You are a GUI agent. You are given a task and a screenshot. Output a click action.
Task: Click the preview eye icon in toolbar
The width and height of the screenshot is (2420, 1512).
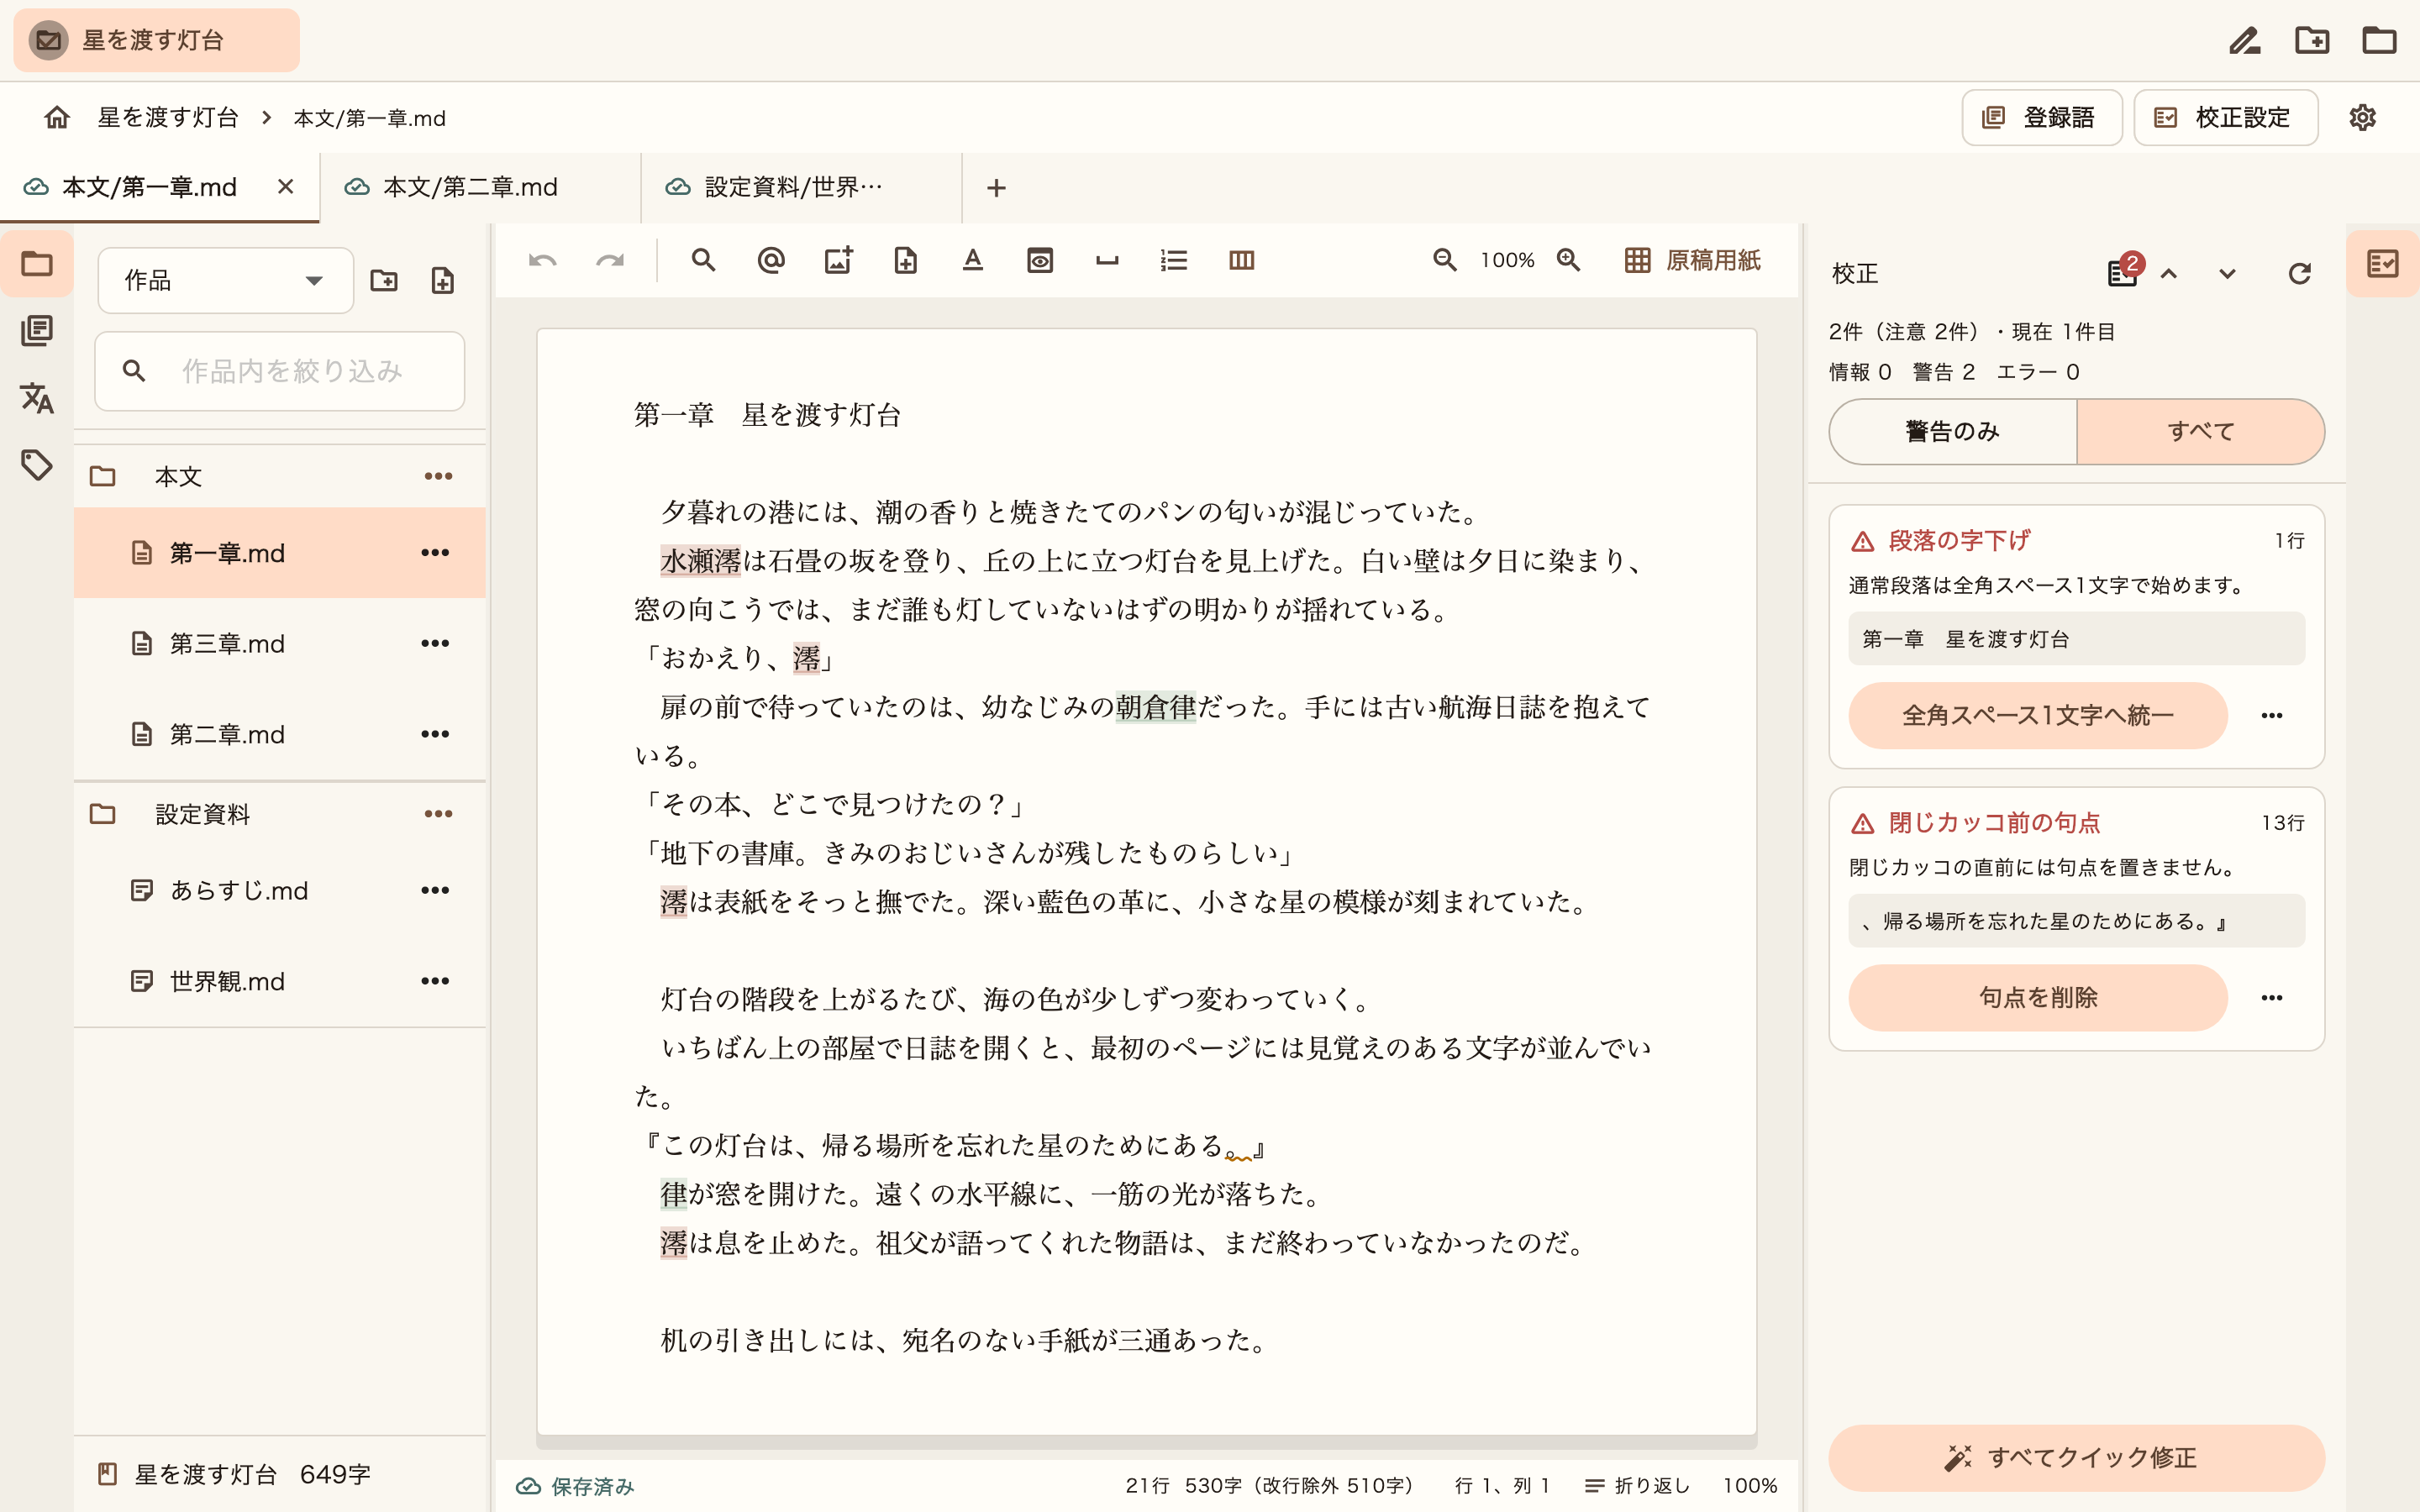click(1040, 261)
